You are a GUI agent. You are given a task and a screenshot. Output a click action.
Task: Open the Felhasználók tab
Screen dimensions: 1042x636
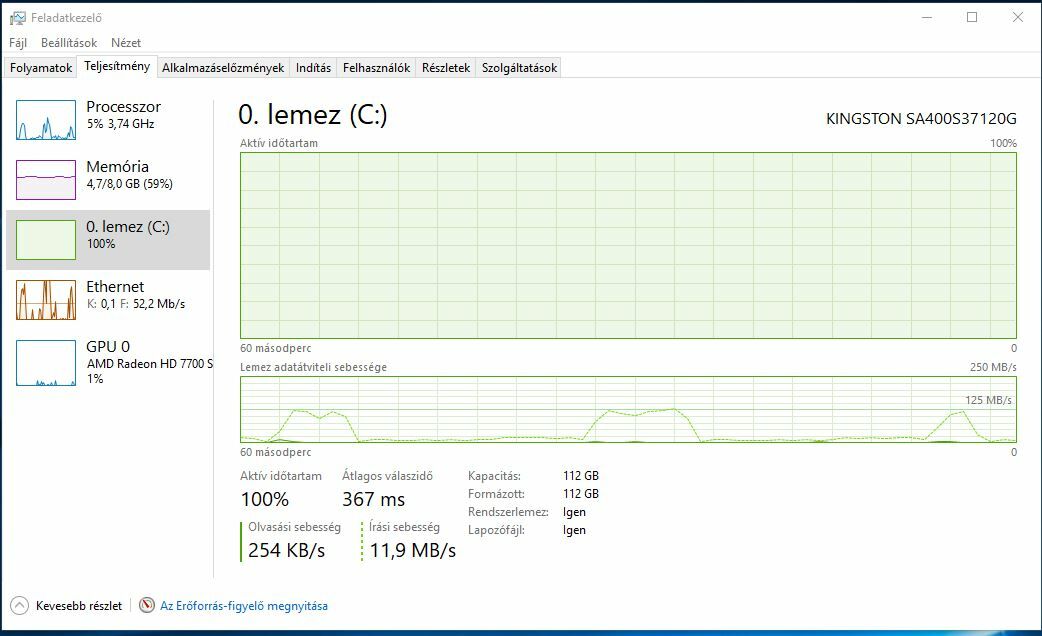point(376,68)
